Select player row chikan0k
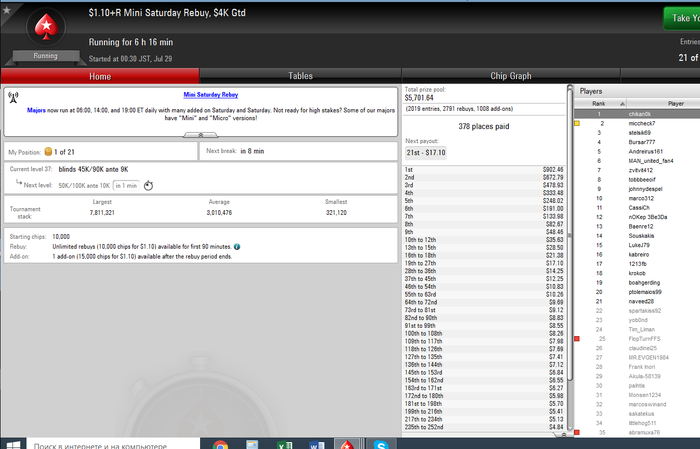 pyautogui.click(x=637, y=114)
